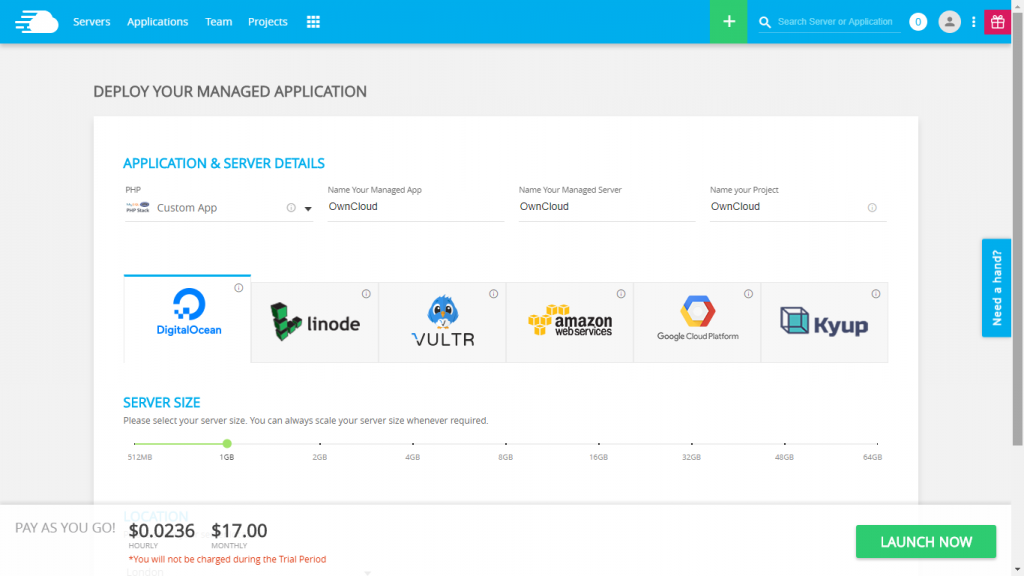Viewport: 1024px width, 576px height.
Task: Open the Applications menu
Action: tap(157, 21)
